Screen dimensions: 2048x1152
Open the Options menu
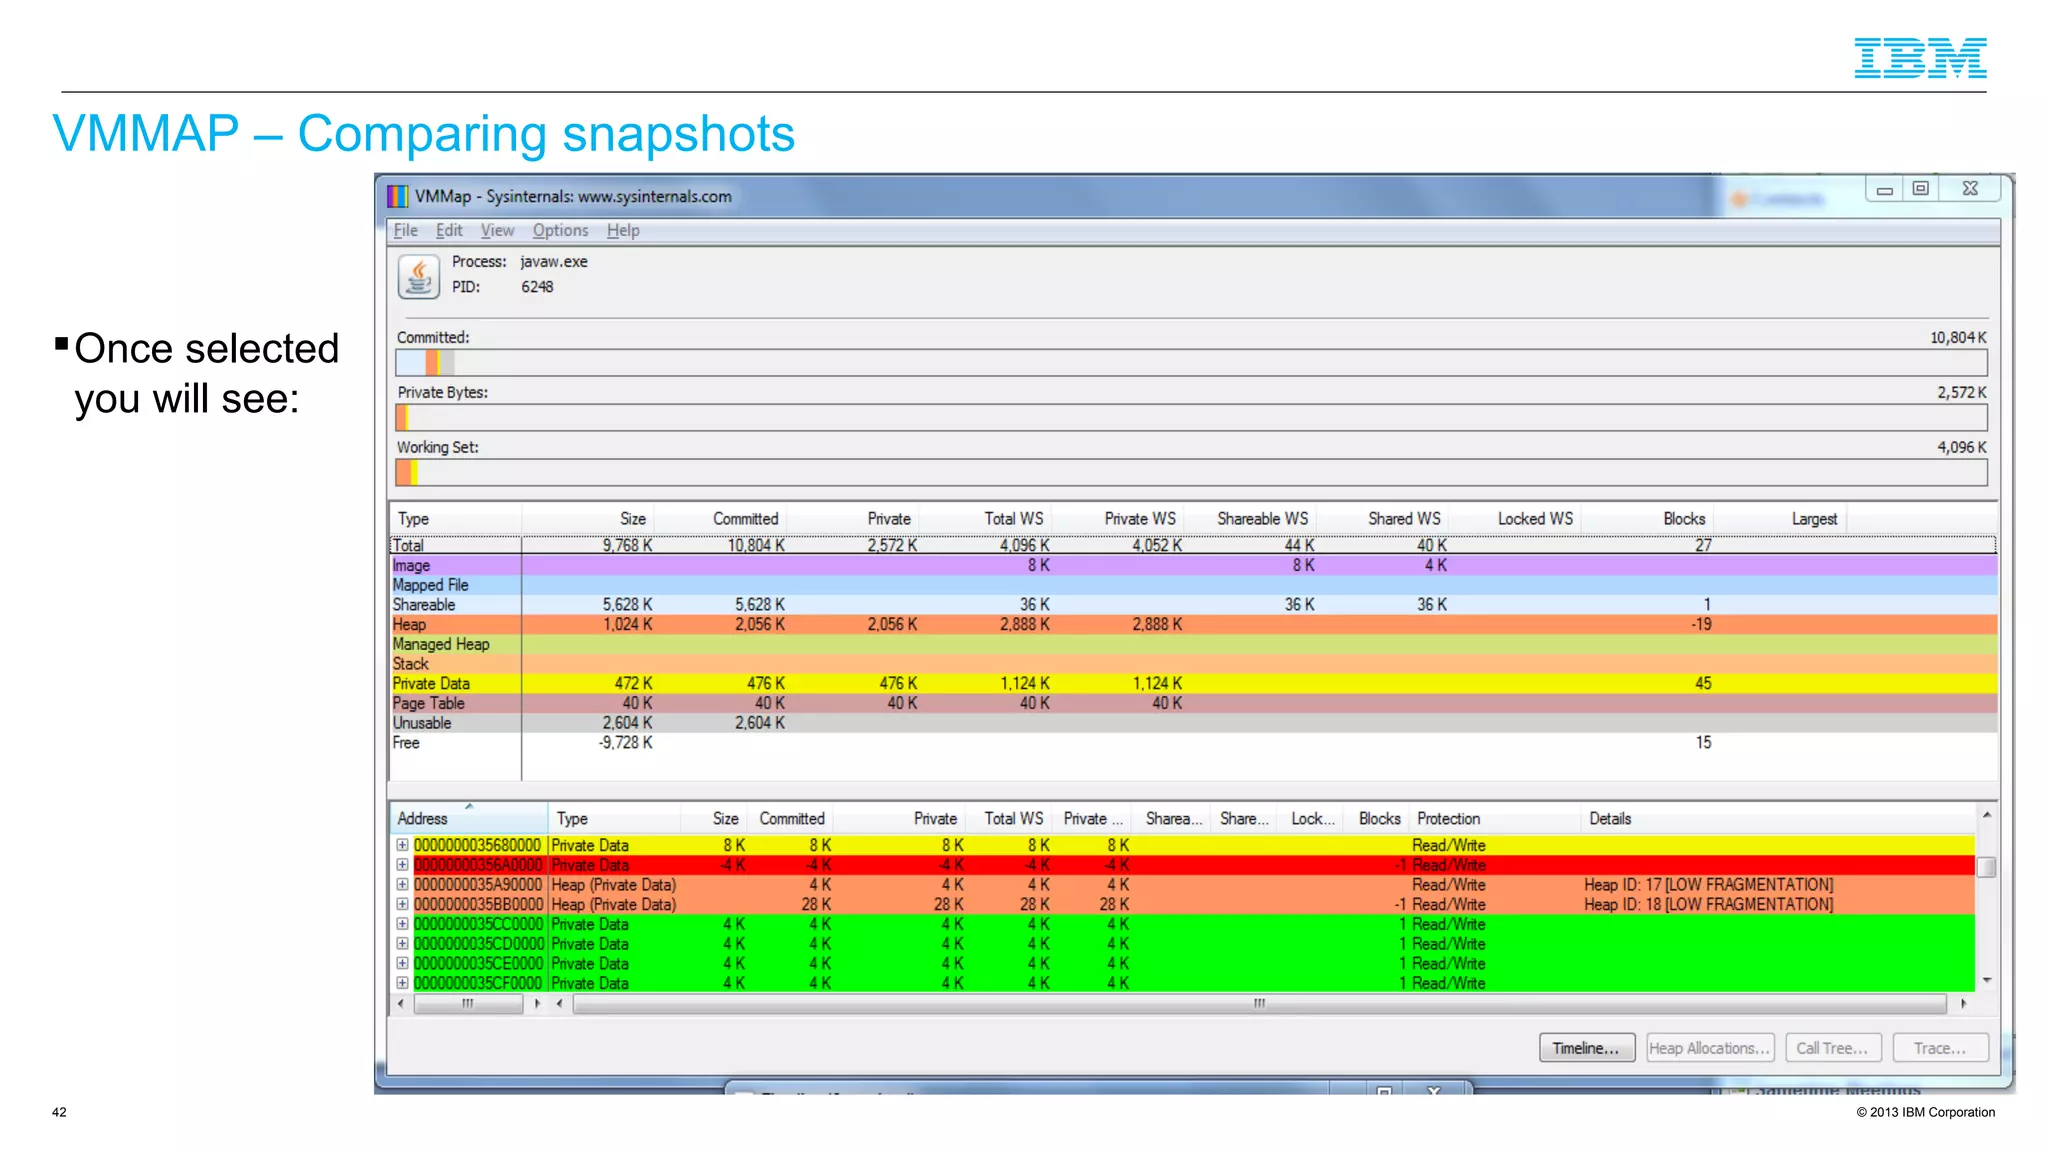(560, 231)
